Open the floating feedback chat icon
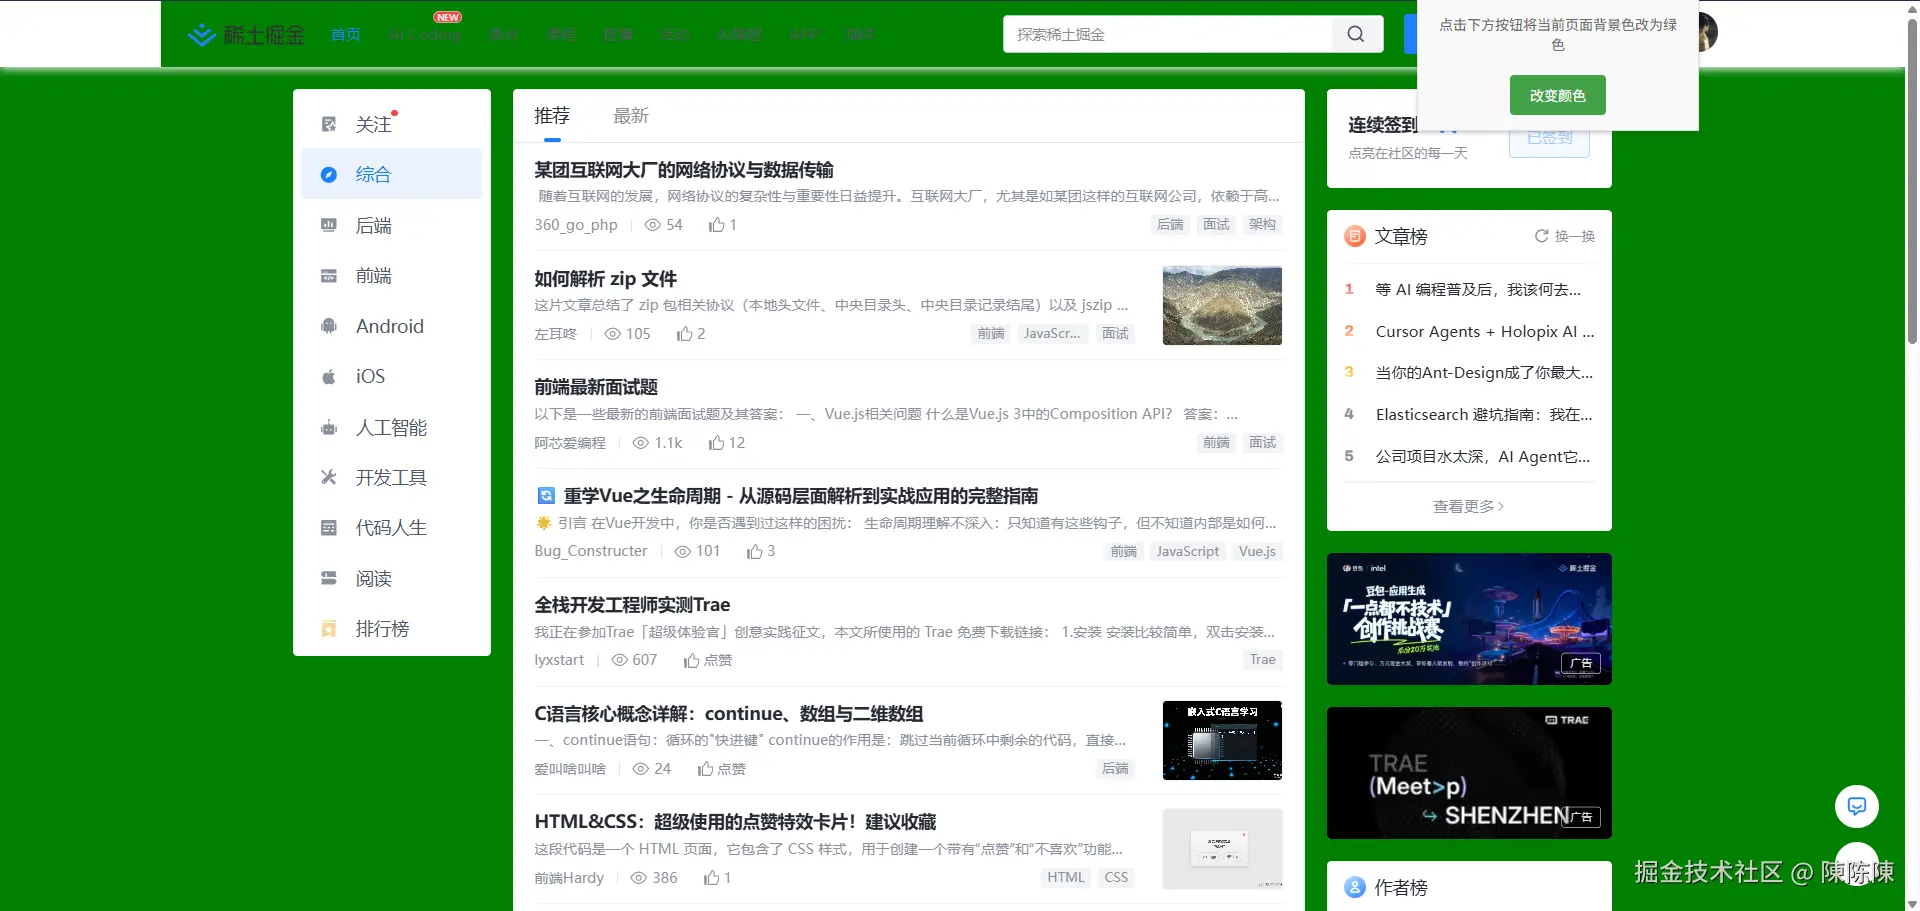Viewport: 1920px width, 911px height. tap(1857, 806)
